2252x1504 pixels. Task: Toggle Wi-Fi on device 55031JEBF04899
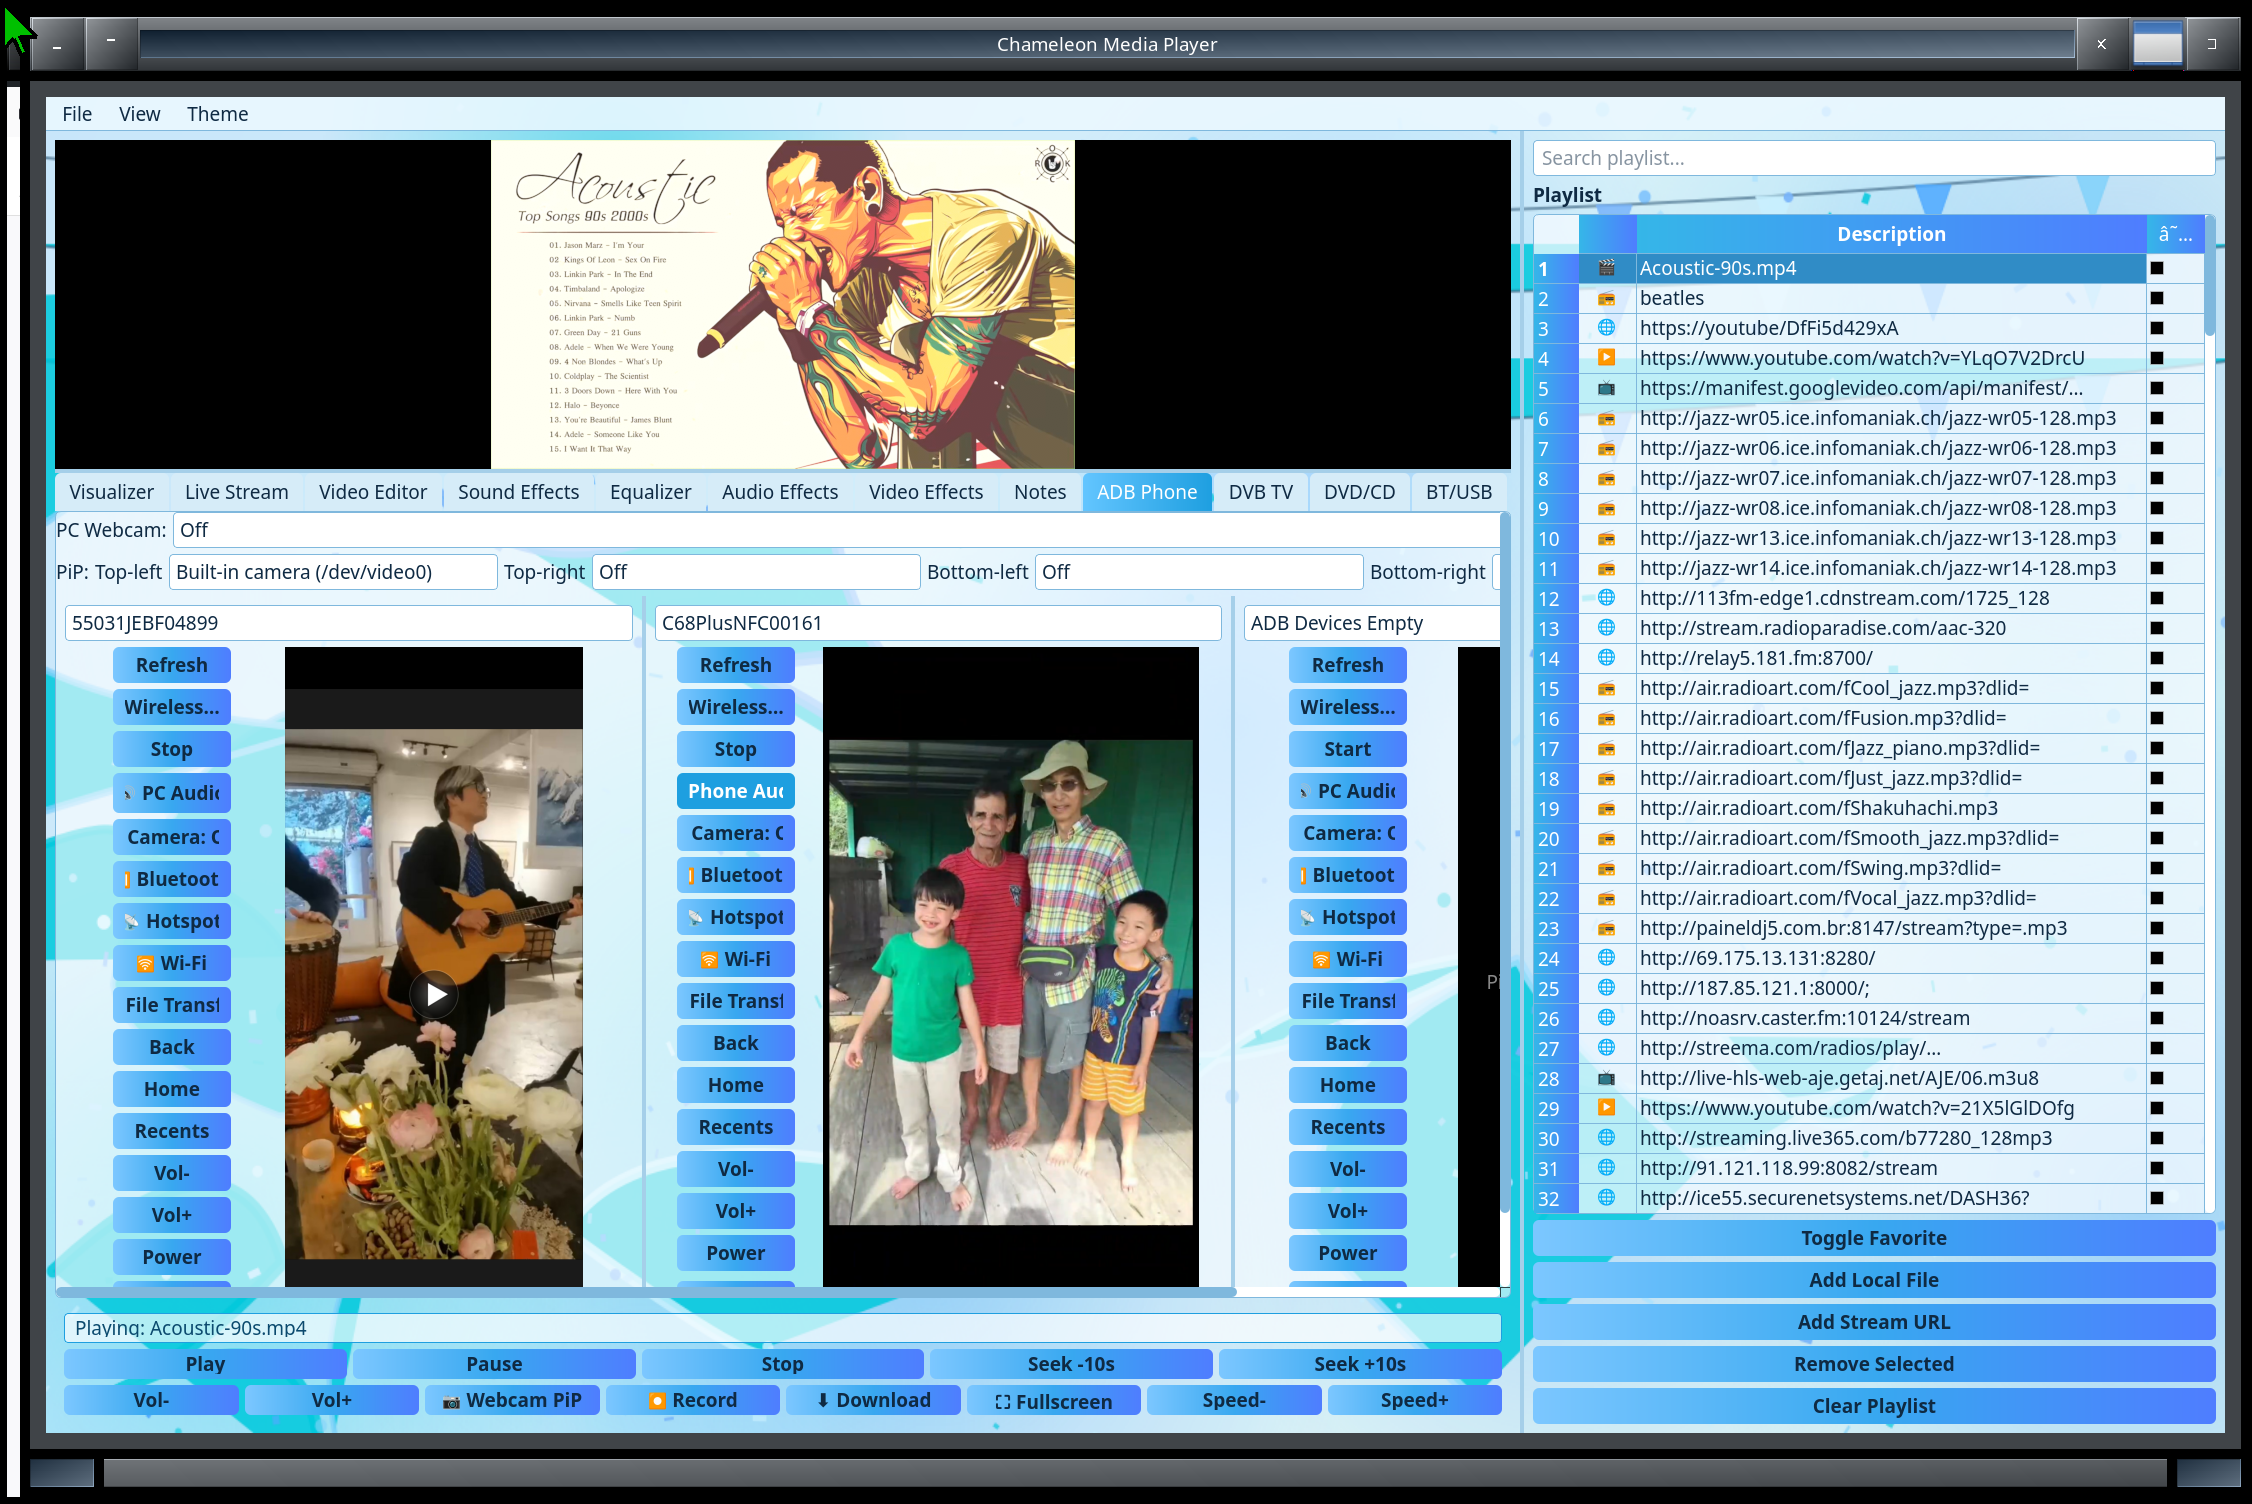tap(172, 963)
